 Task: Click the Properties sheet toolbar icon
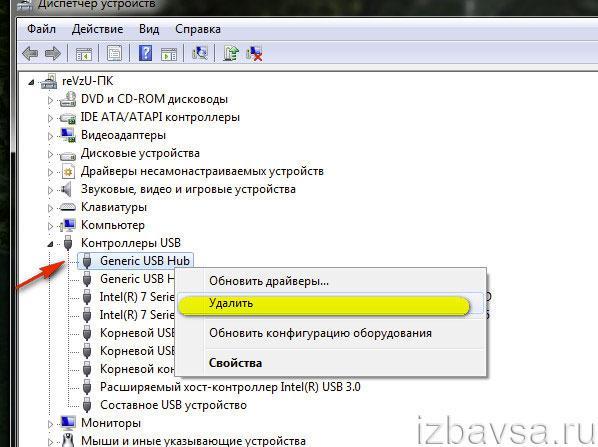pos(114,53)
